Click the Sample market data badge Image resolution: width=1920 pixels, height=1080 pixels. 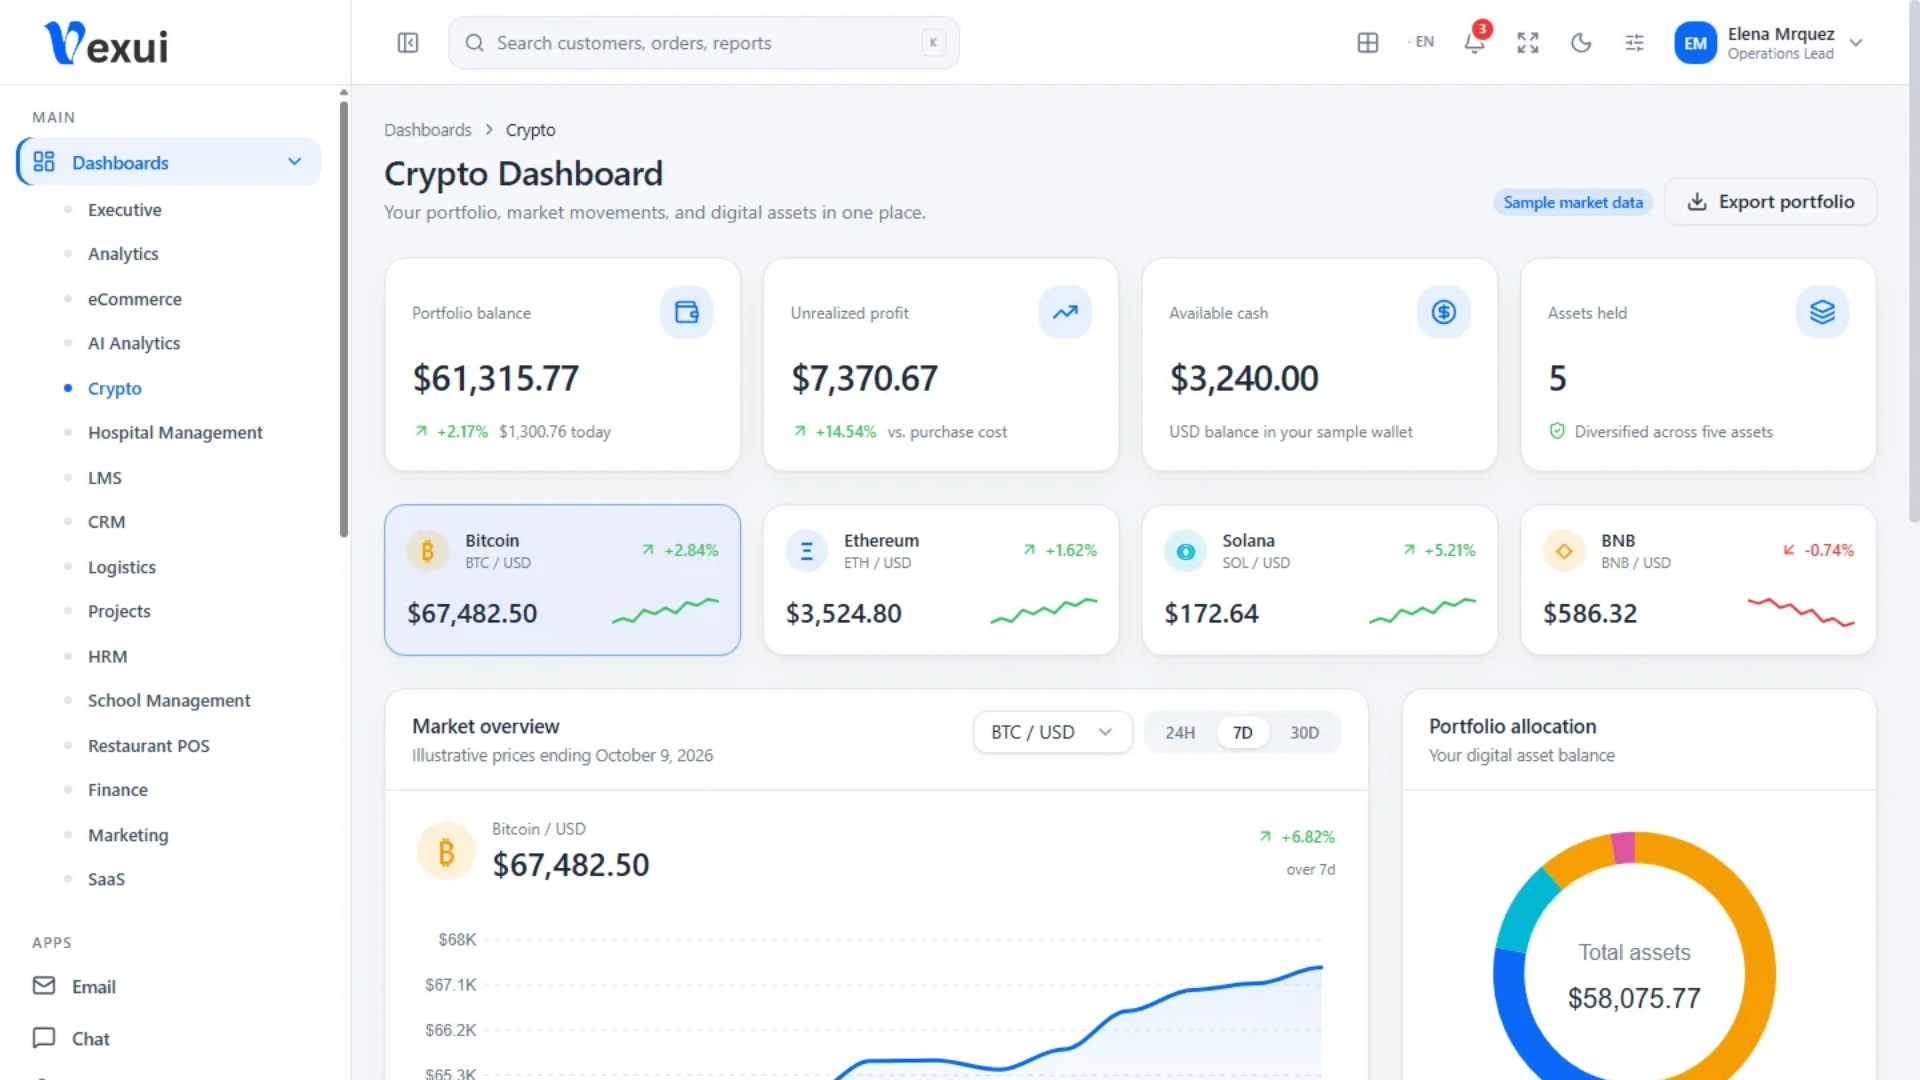coord(1573,202)
